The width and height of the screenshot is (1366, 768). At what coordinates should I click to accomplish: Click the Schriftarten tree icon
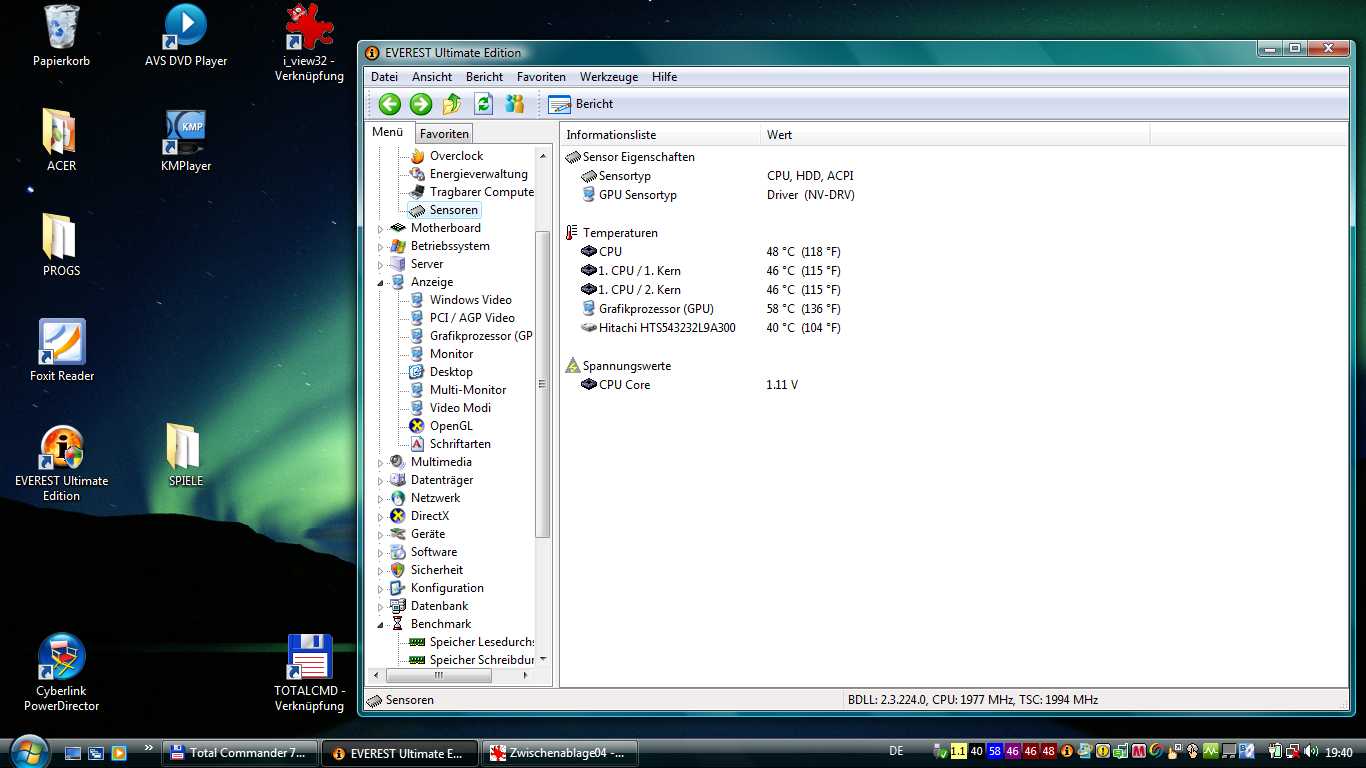coord(417,444)
